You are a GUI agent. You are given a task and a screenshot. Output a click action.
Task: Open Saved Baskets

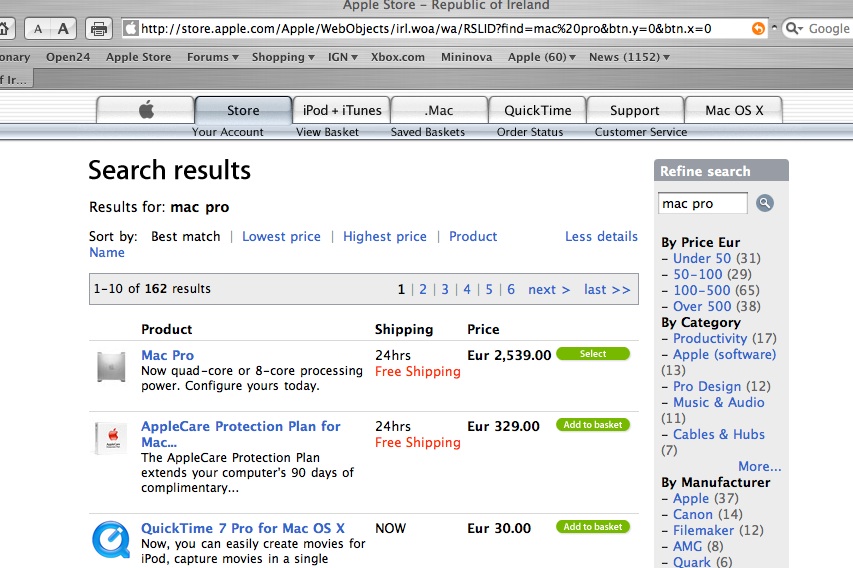point(428,132)
